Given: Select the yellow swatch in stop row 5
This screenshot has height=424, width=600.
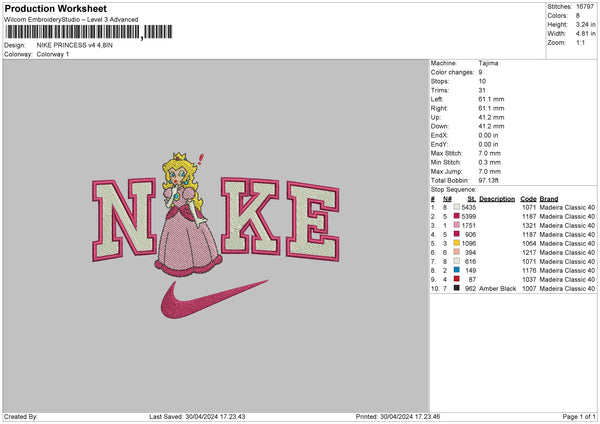Looking at the screenshot, I should 457,243.
